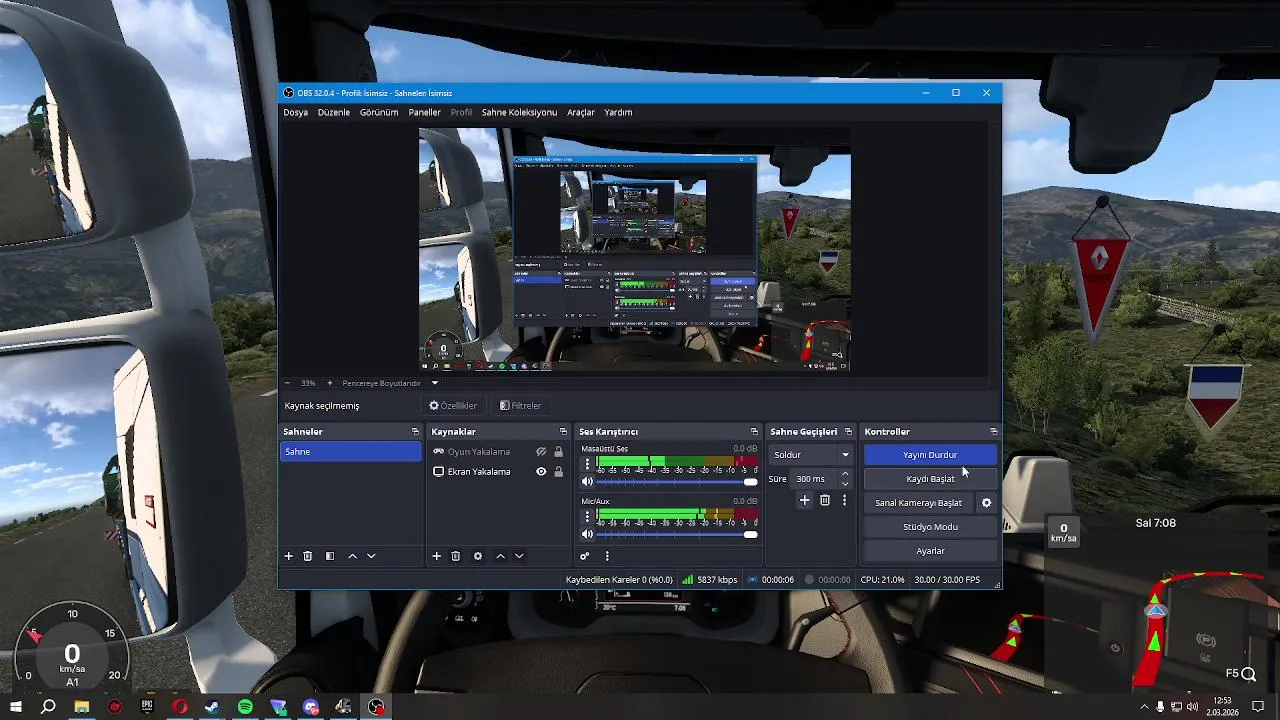Open the Görünüm menu
The image size is (1280, 720).
pyautogui.click(x=379, y=112)
